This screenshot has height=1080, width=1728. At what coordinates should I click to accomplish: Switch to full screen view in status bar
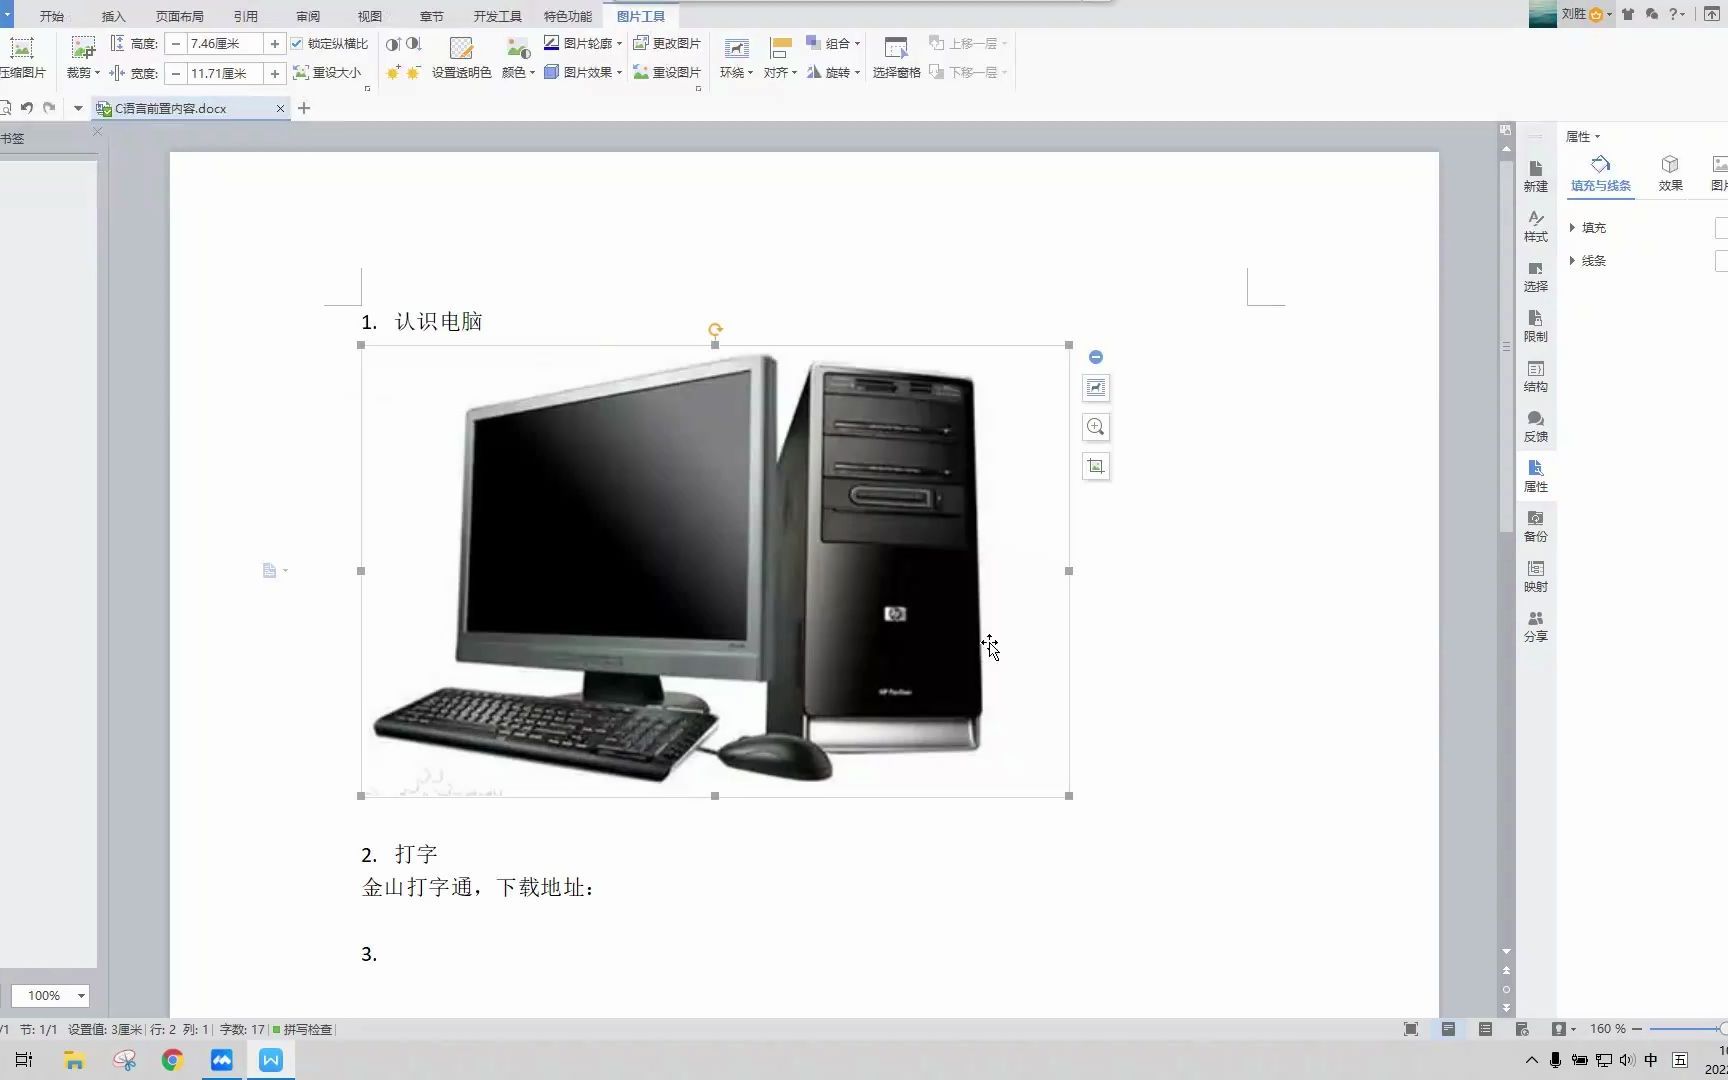1411,1029
